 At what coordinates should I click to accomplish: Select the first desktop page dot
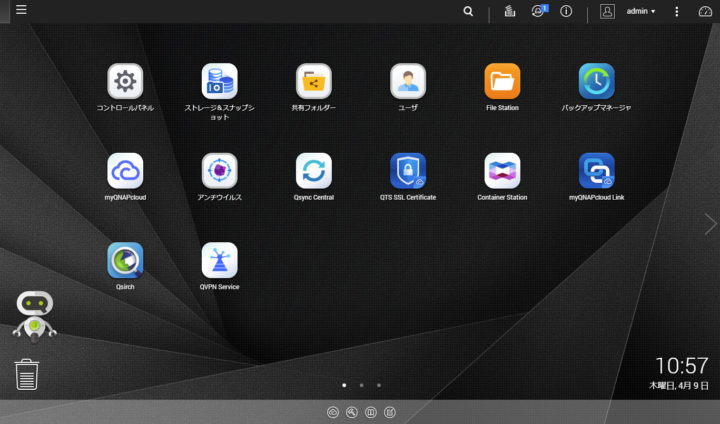click(344, 385)
